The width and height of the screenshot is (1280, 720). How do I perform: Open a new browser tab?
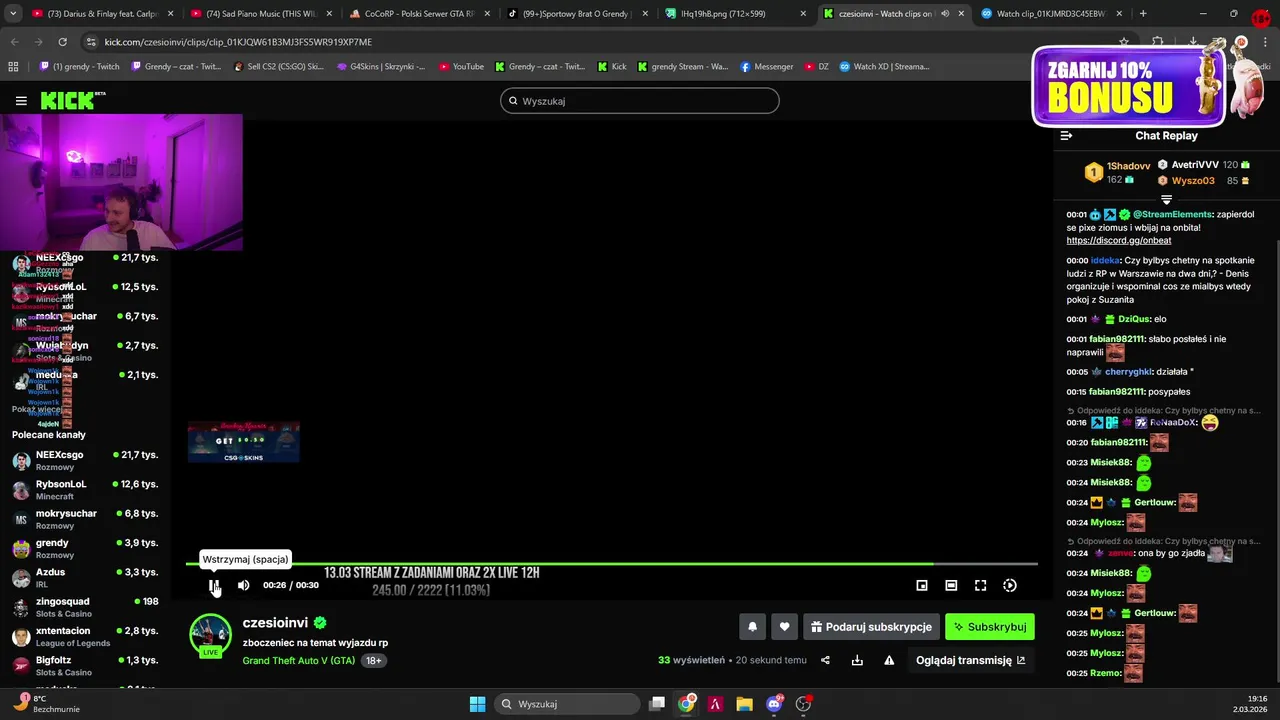(1143, 14)
